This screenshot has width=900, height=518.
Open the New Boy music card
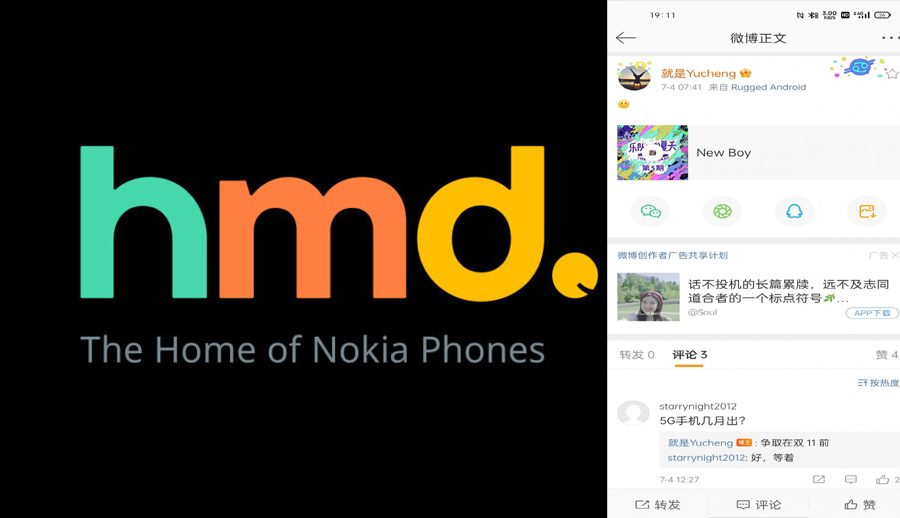pyautogui.click(x=758, y=153)
